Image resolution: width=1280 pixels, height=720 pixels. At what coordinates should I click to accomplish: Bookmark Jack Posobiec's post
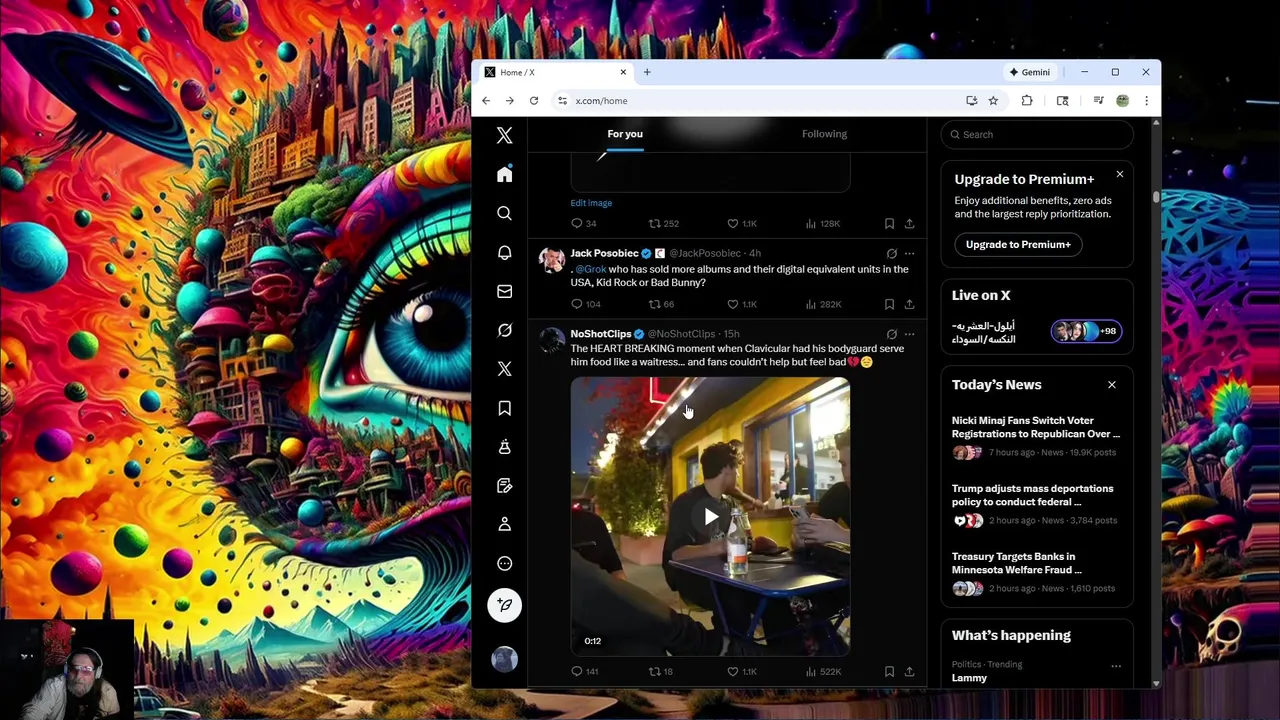[889, 304]
